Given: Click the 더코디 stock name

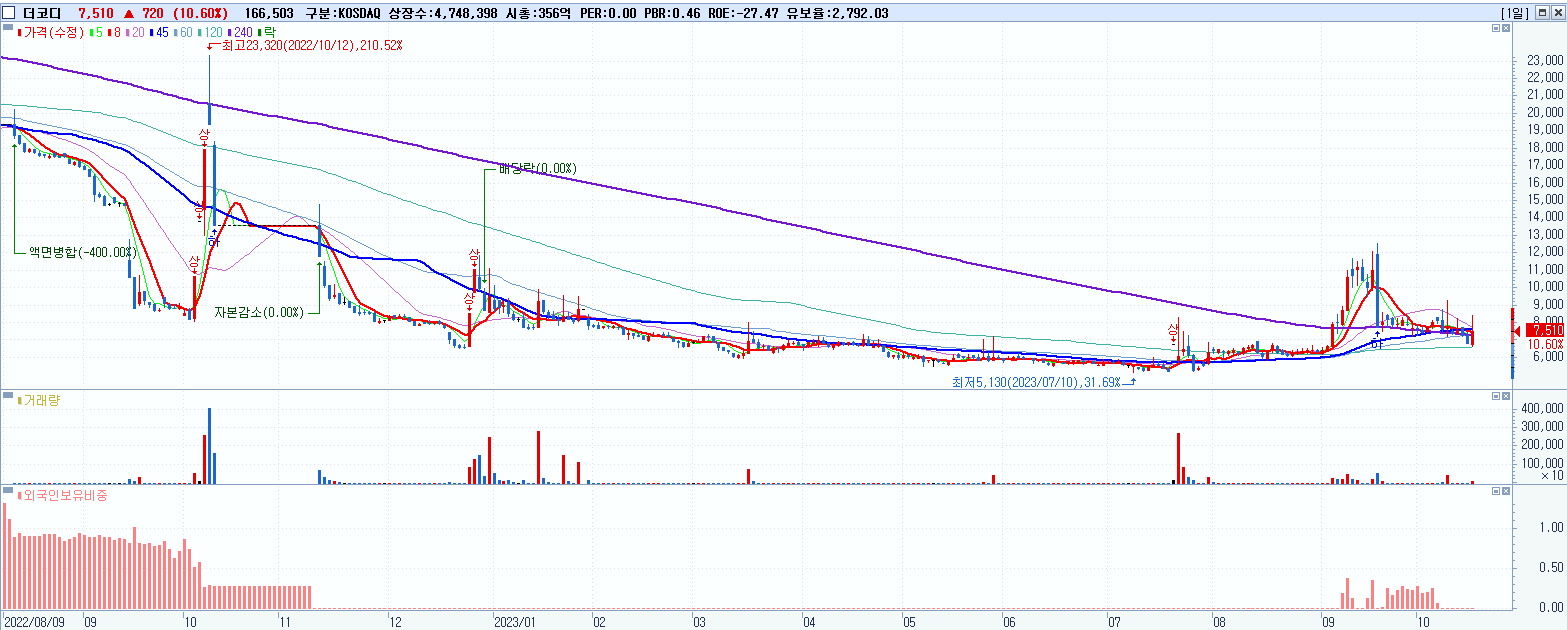Looking at the screenshot, I should (43, 13).
